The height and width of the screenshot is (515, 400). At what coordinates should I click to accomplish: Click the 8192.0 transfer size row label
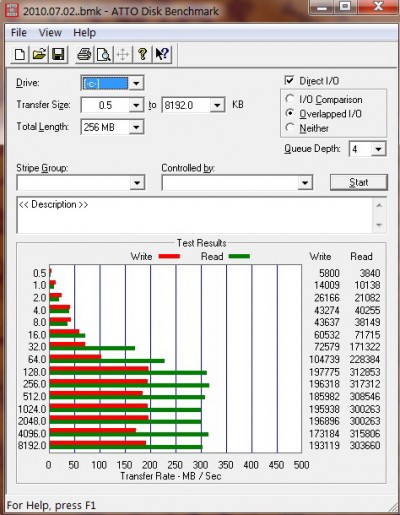(32, 446)
